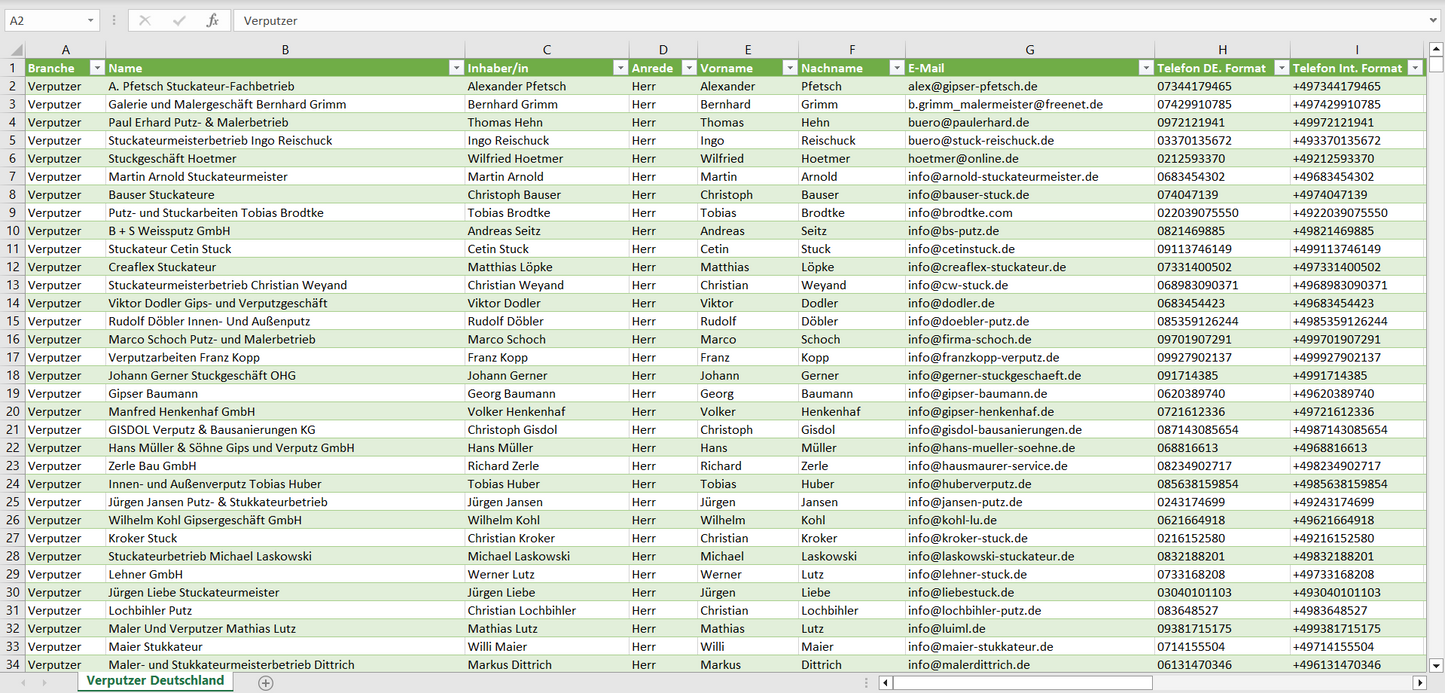This screenshot has width=1445, height=693.
Task: Click the Cancel X icon in formula bar
Action: click(145, 20)
